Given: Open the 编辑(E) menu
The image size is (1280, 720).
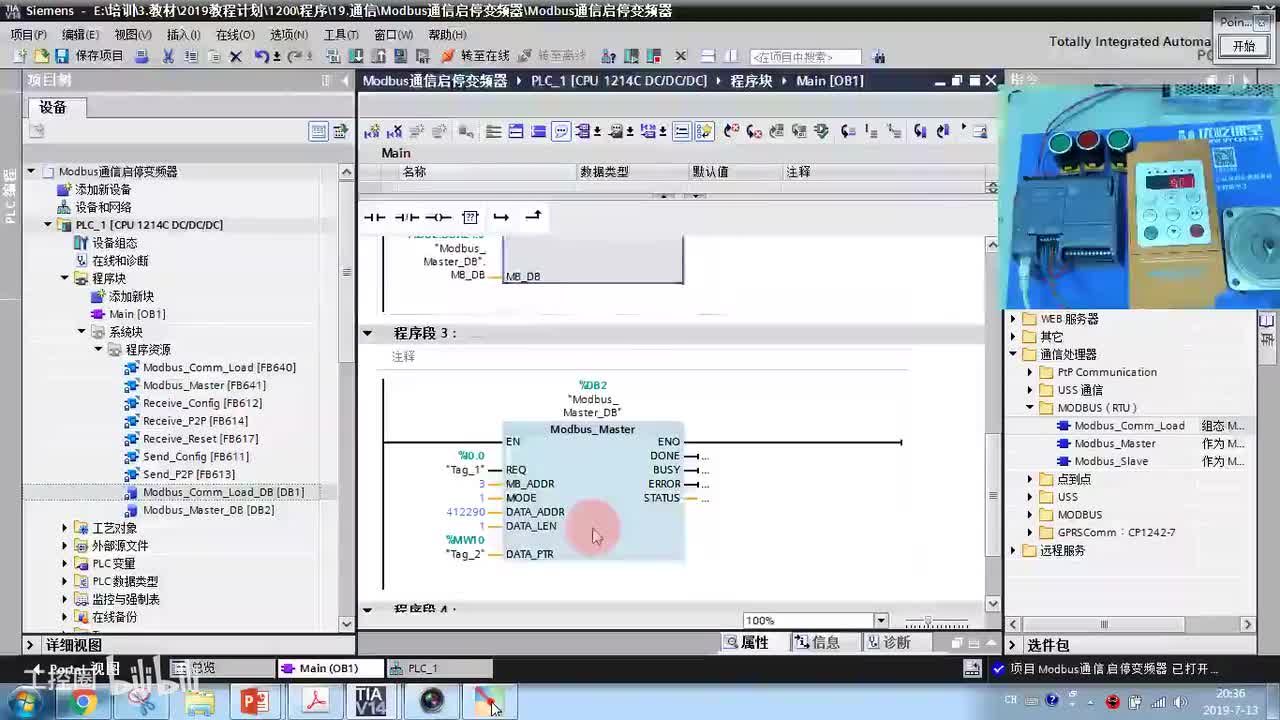Looking at the screenshot, I should 80,34.
